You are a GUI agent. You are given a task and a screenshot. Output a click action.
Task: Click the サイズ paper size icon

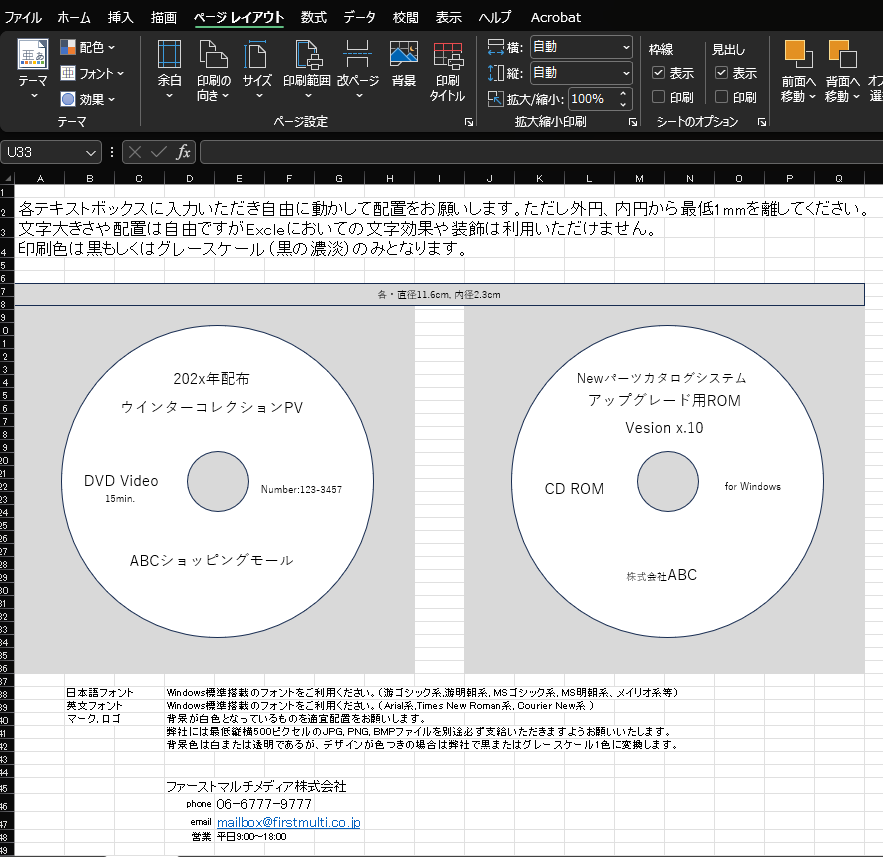[x=257, y=55]
